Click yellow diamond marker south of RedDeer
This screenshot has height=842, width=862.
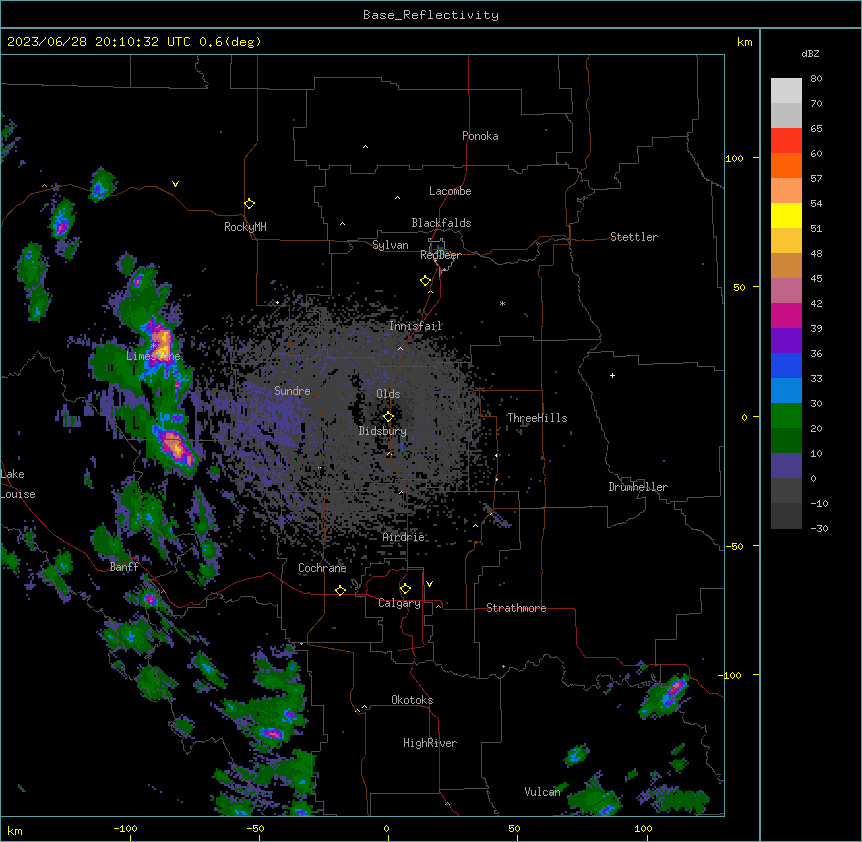point(425,281)
